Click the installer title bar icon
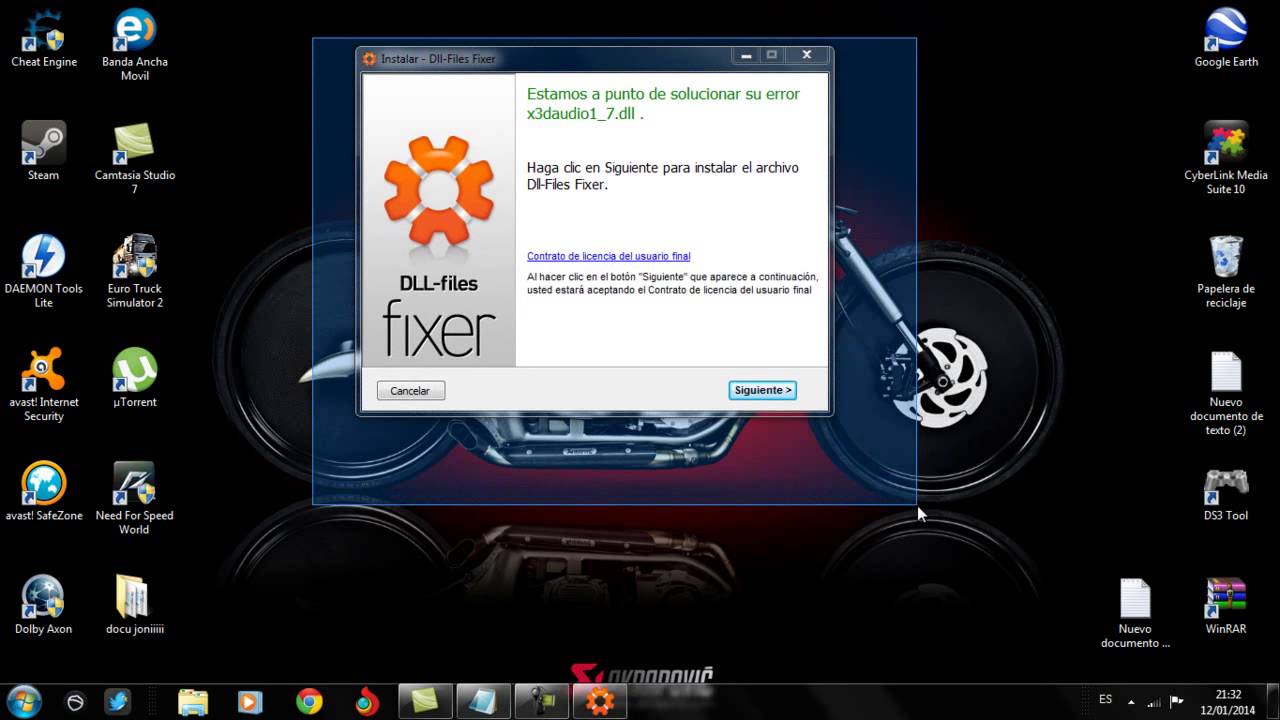1280x720 pixels. click(369, 59)
